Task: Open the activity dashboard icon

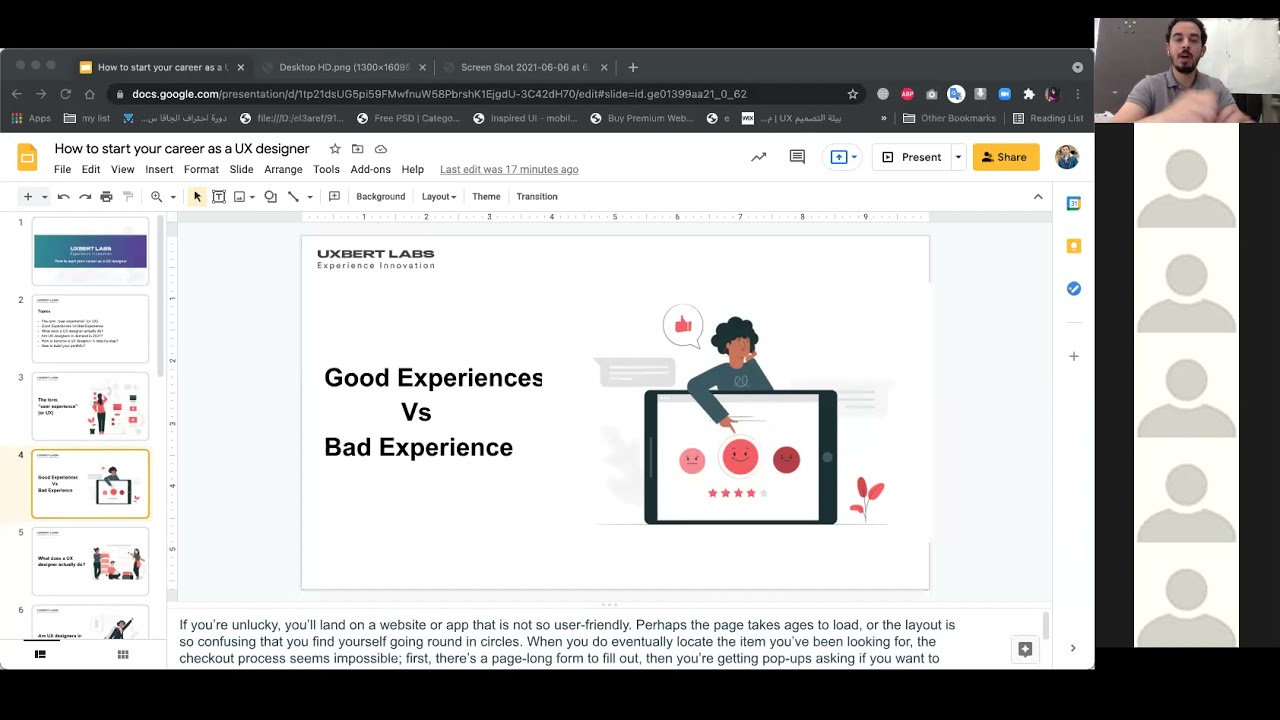Action: click(x=759, y=157)
